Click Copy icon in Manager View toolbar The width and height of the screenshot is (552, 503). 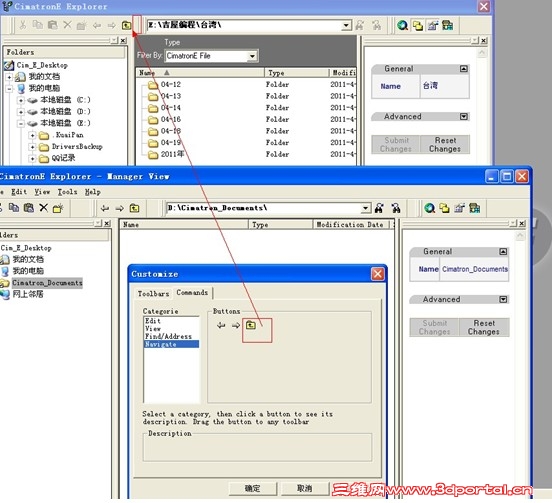(x=14, y=208)
